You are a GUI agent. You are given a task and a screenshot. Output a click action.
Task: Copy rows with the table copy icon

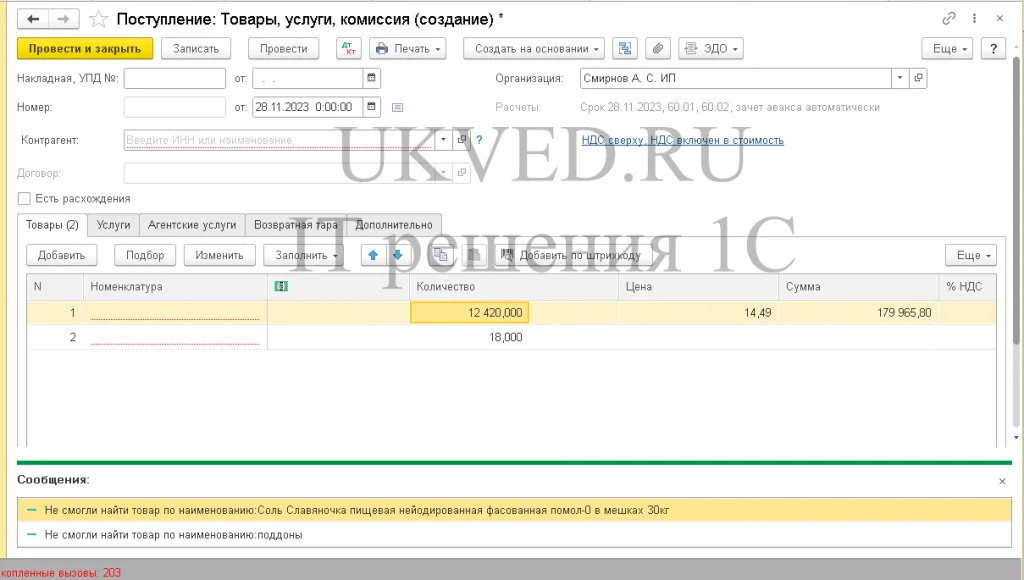441,255
